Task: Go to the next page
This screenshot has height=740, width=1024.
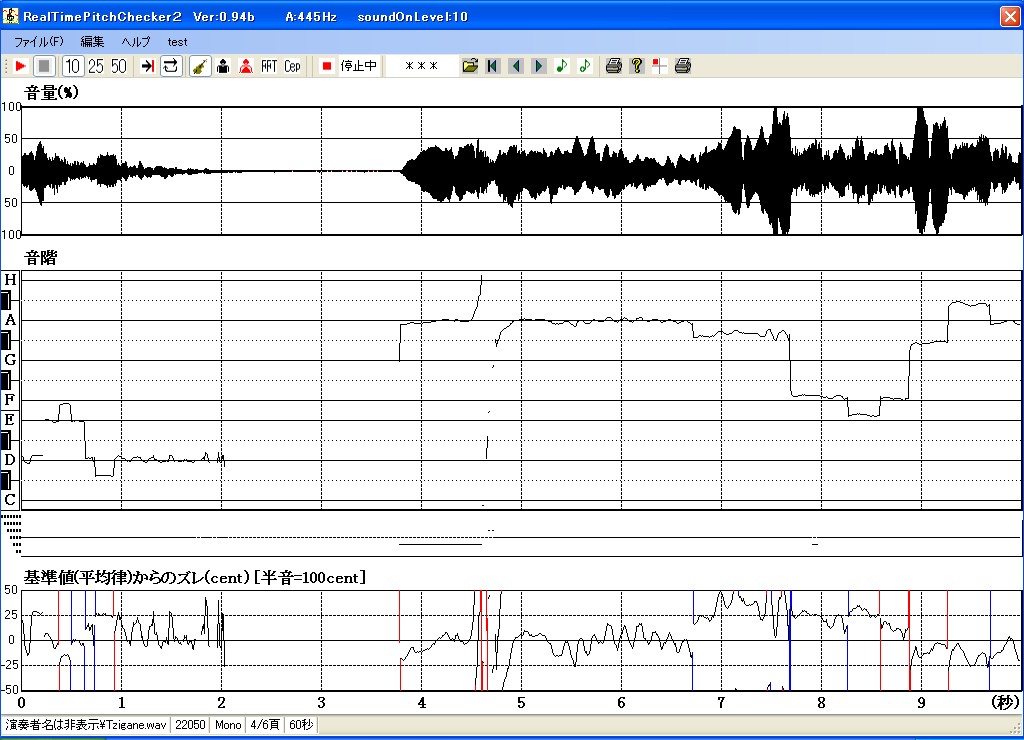Action: [x=539, y=66]
